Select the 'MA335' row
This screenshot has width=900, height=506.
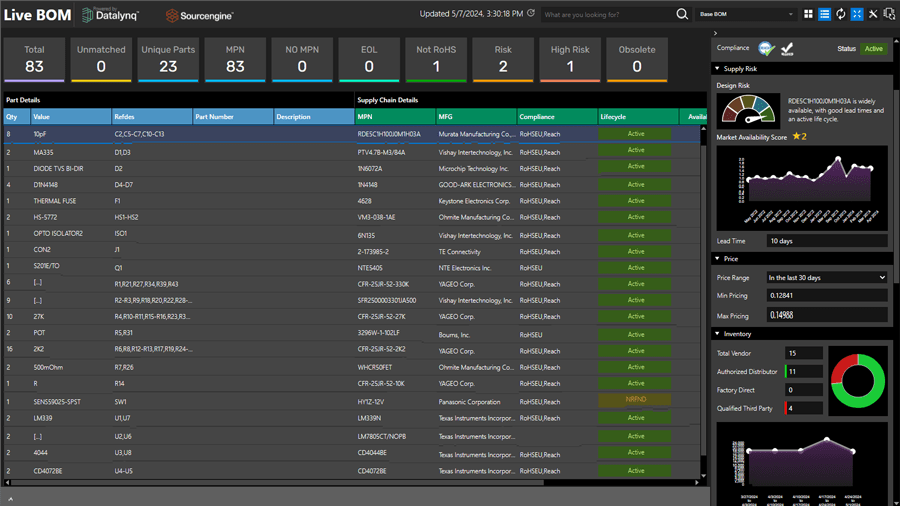[351, 152]
